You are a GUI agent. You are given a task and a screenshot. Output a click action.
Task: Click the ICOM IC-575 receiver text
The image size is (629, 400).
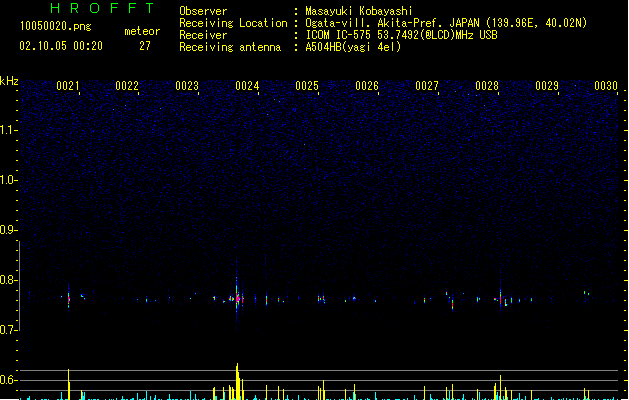(401, 35)
